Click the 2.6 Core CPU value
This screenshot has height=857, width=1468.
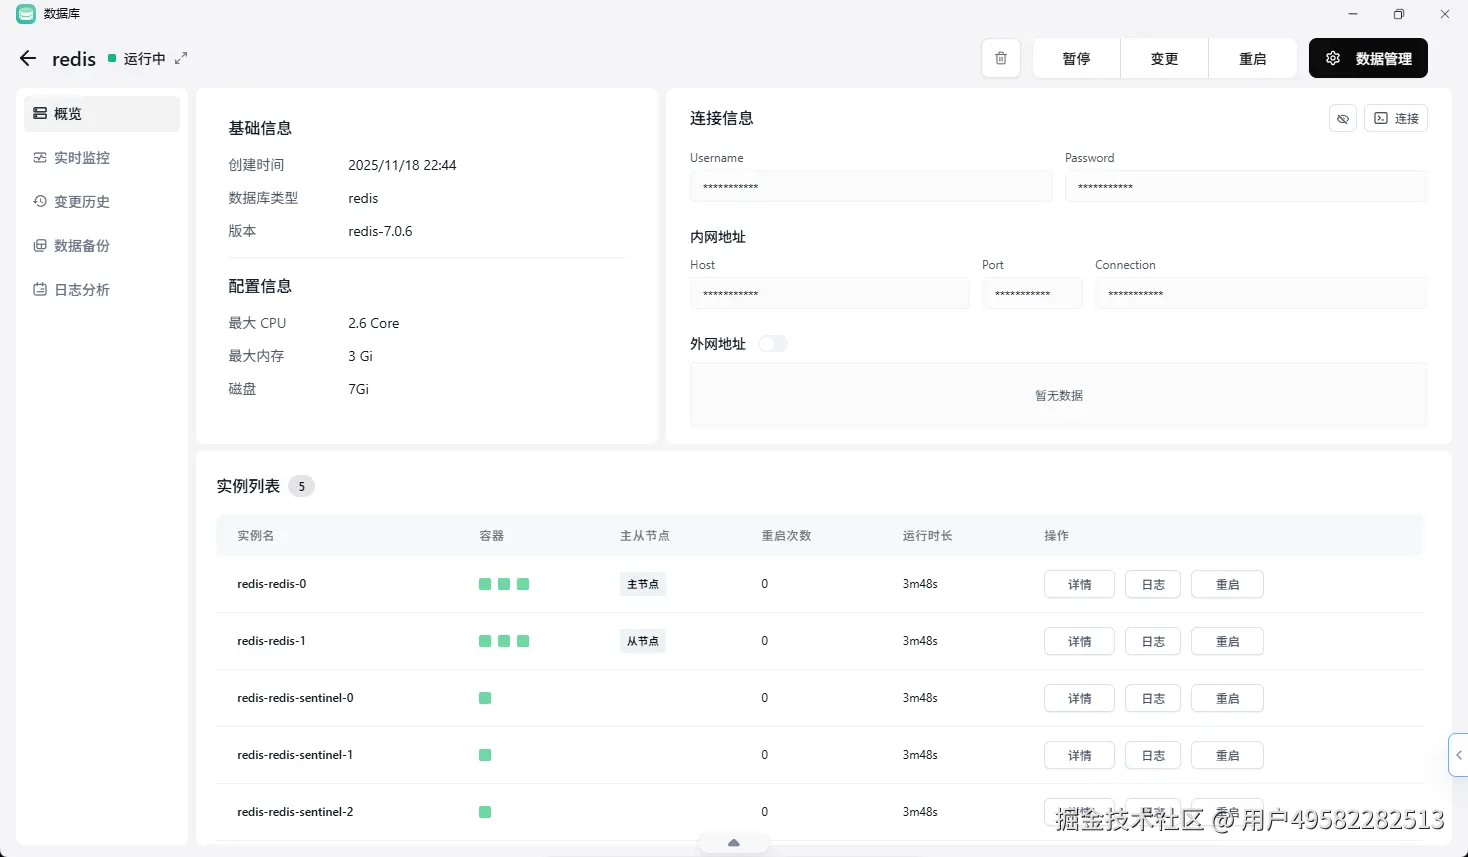point(373,323)
